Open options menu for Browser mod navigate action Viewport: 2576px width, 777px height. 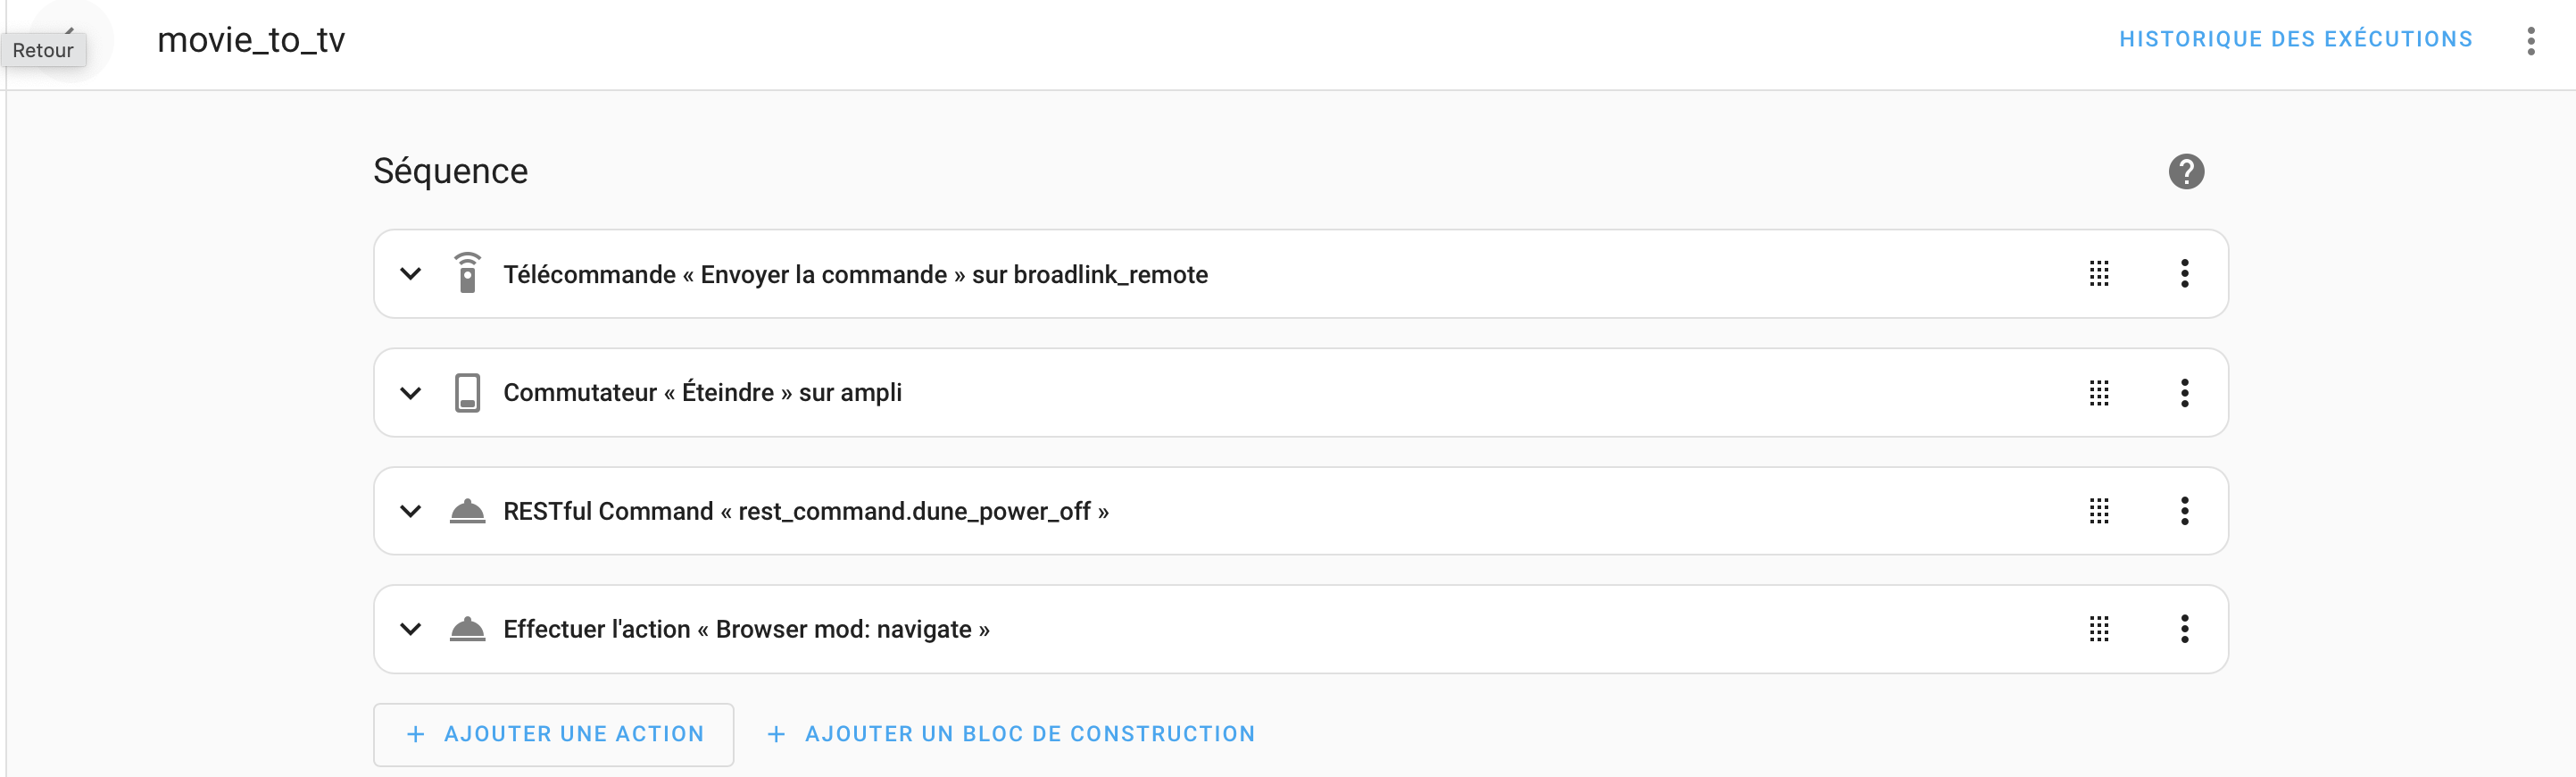pyautogui.click(x=2184, y=629)
